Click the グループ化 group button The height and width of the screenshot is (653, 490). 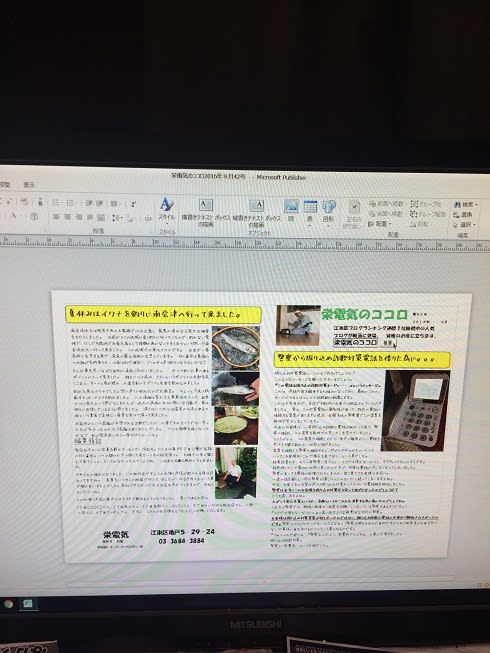point(426,204)
